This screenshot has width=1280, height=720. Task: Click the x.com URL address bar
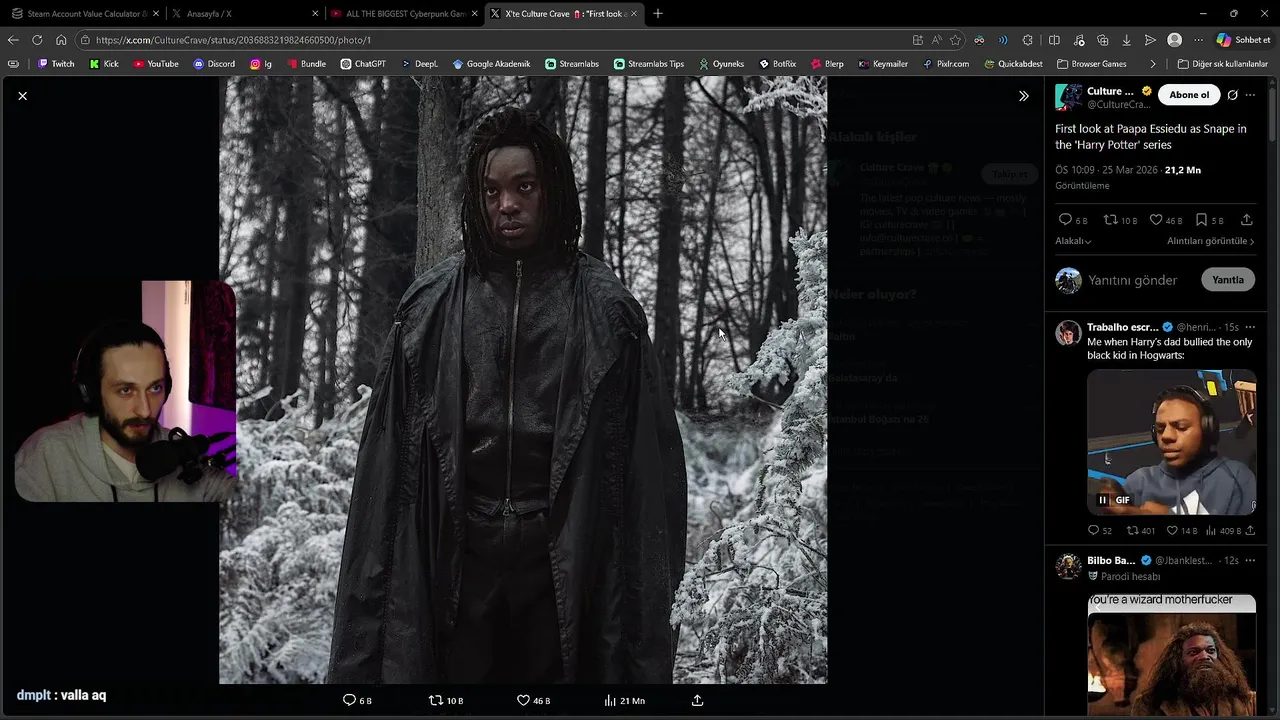pos(490,40)
